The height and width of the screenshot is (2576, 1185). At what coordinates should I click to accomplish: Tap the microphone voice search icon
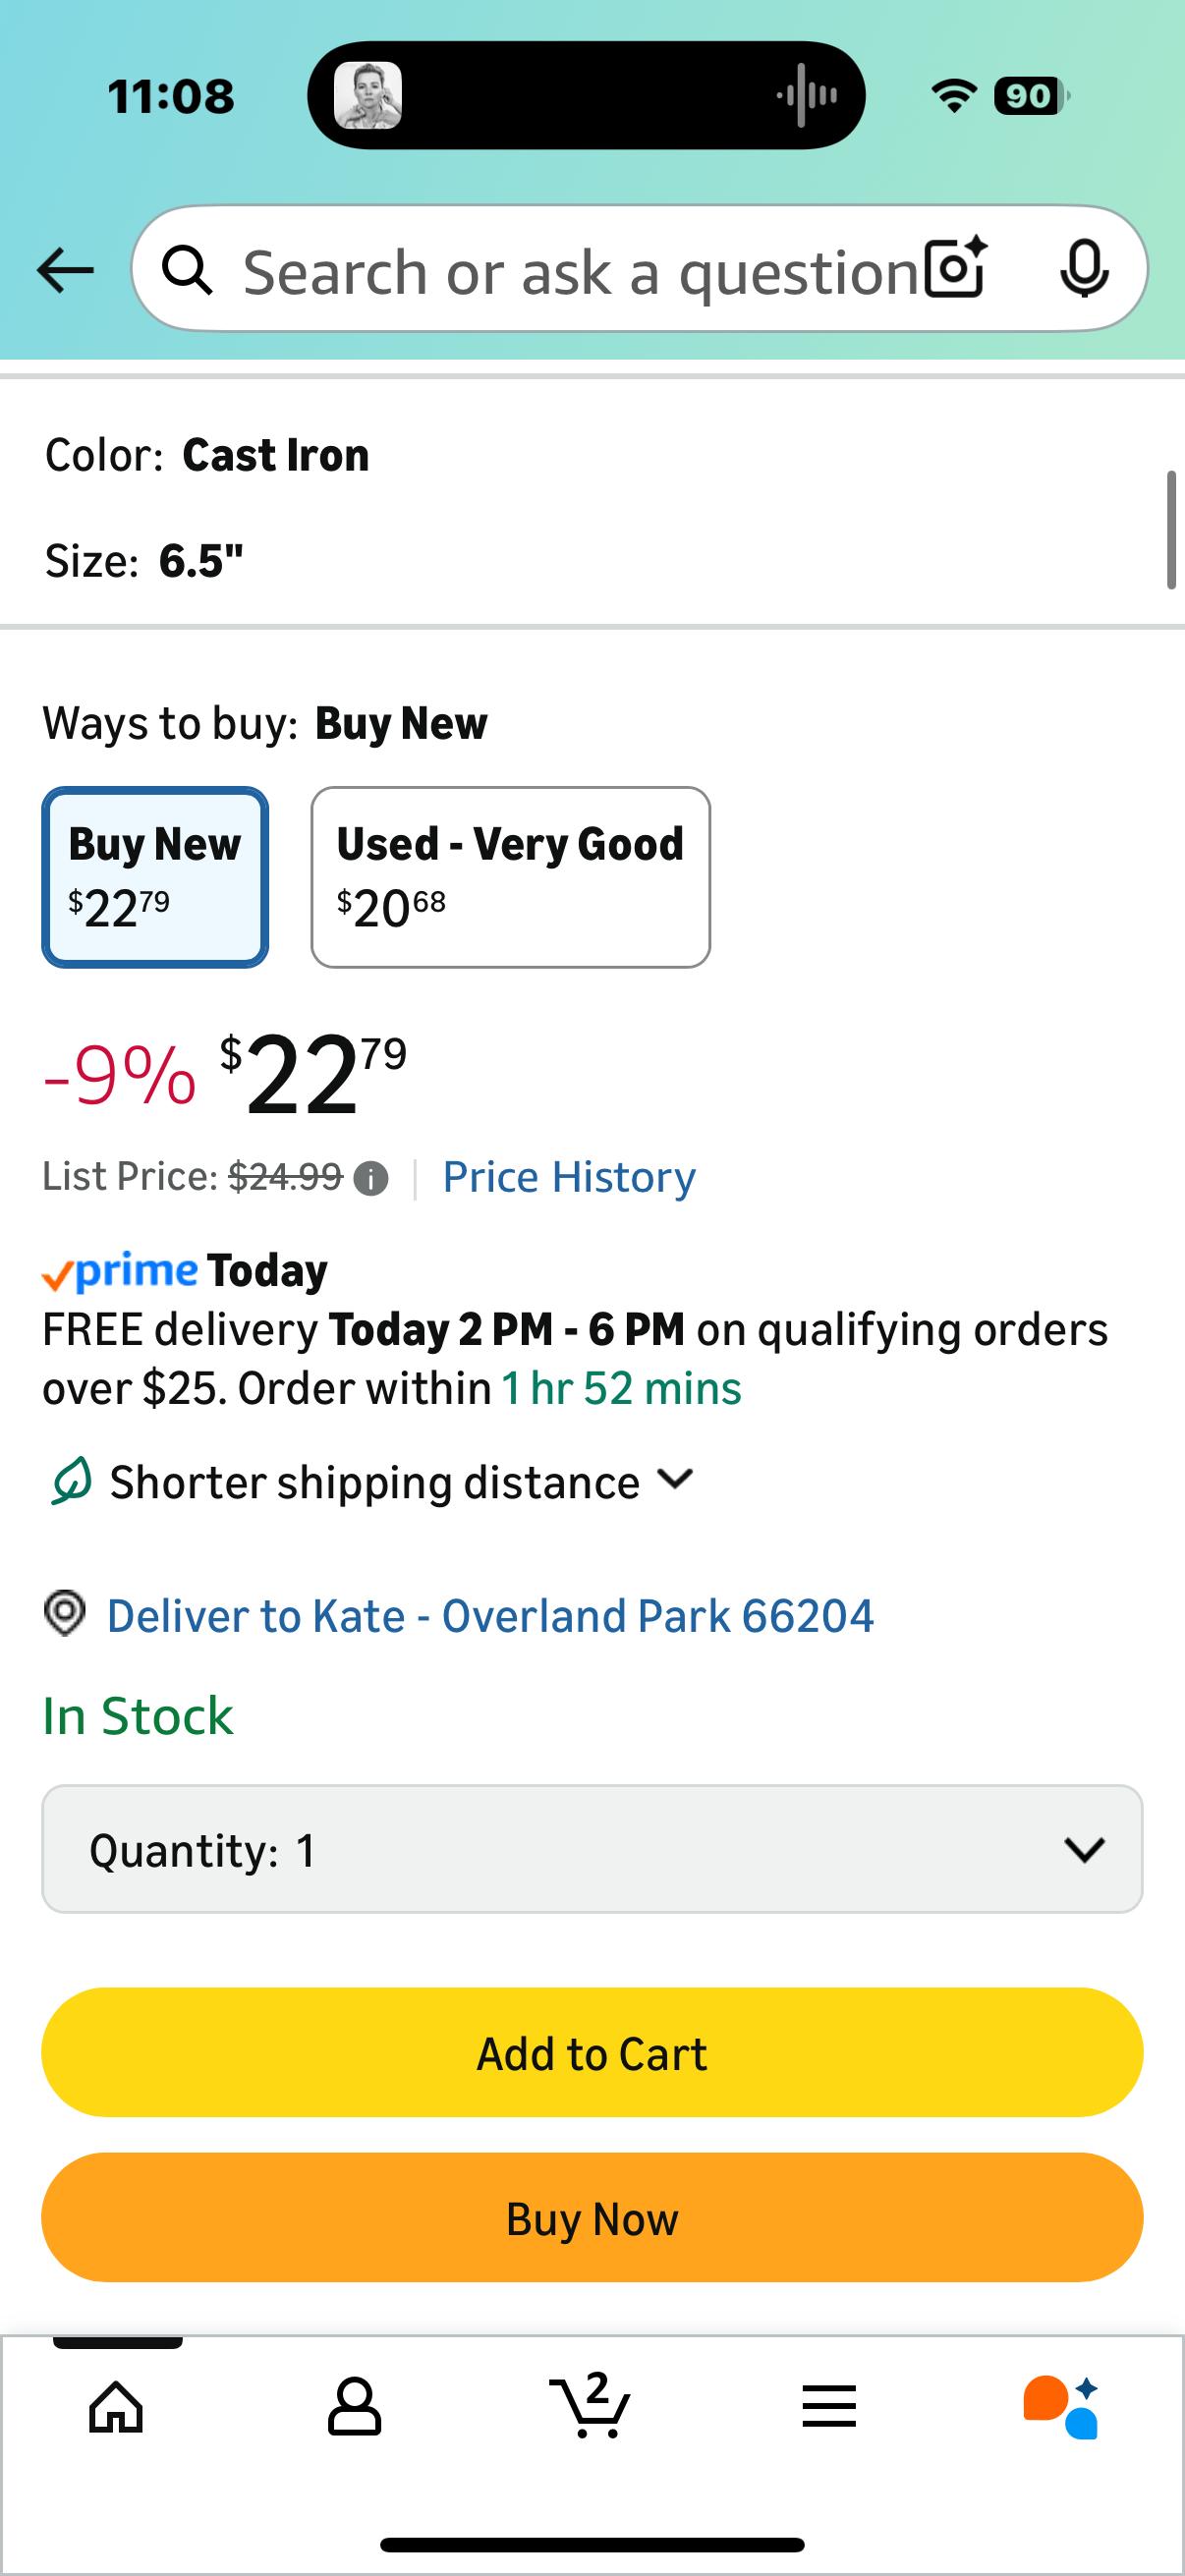(1083, 268)
